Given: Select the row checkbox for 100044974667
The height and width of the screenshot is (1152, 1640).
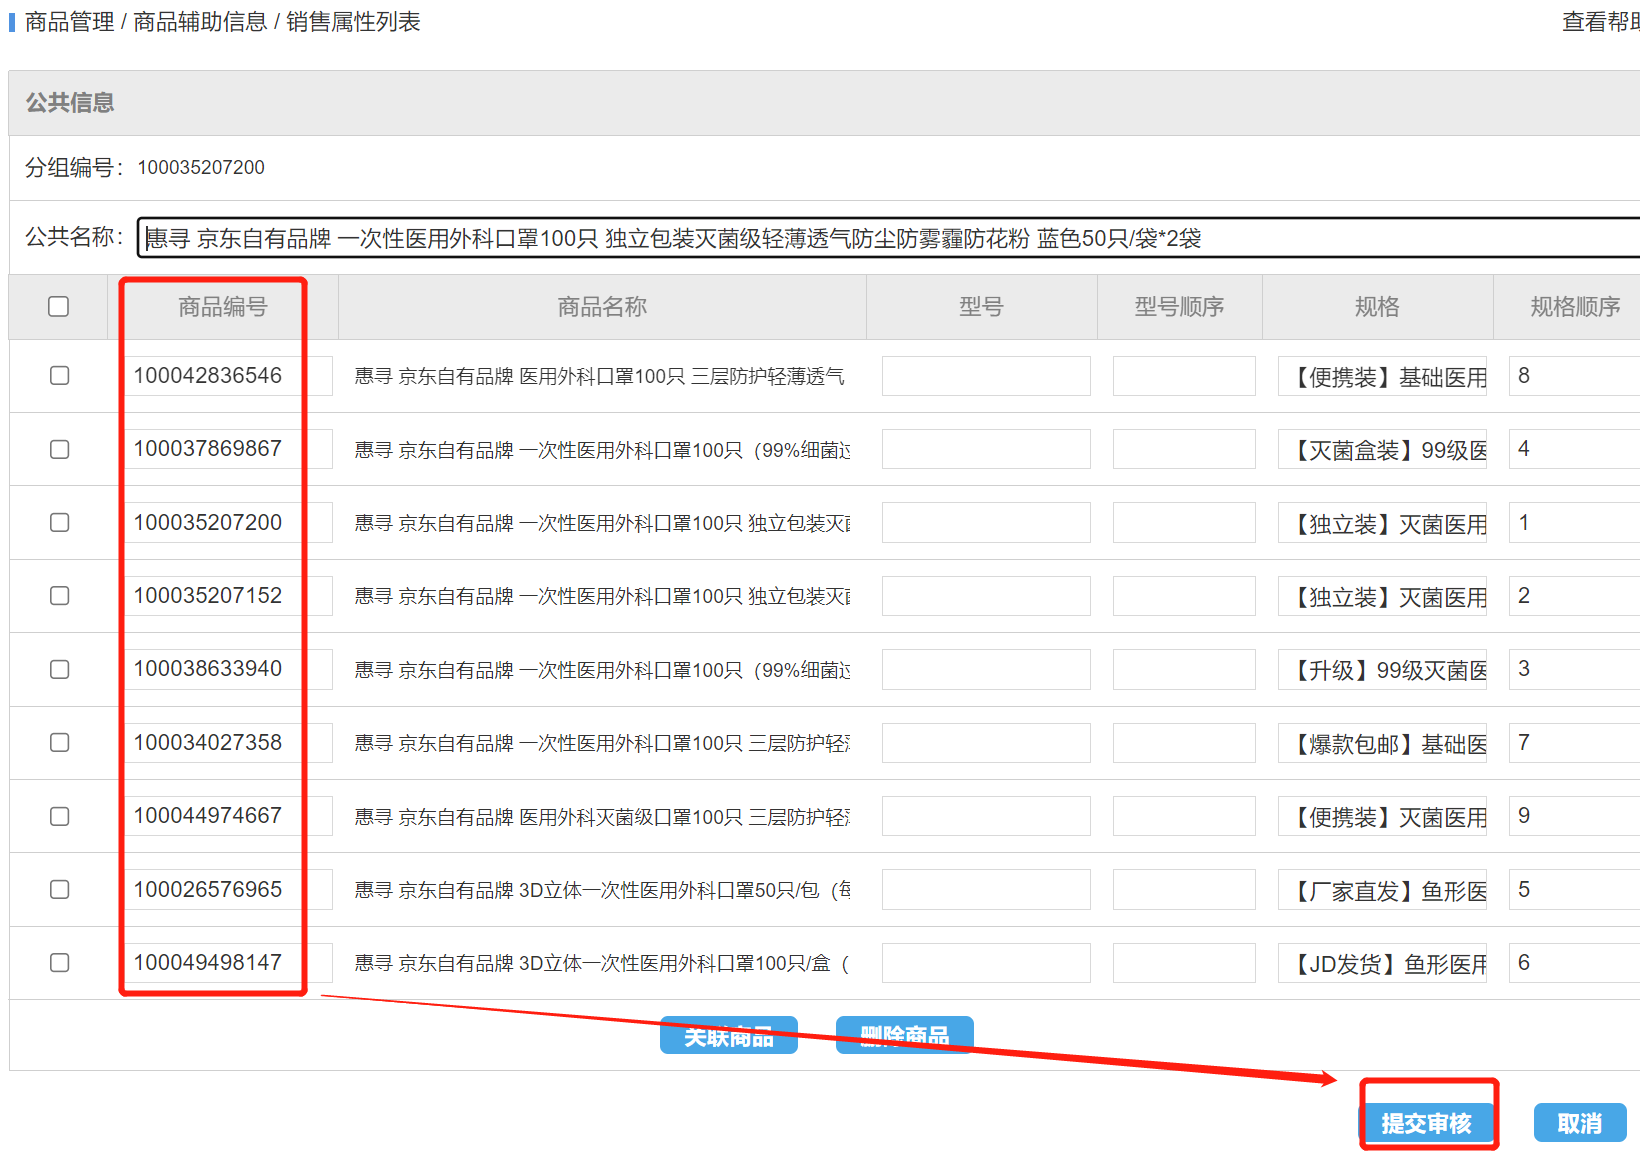Looking at the screenshot, I should (60, 816).
